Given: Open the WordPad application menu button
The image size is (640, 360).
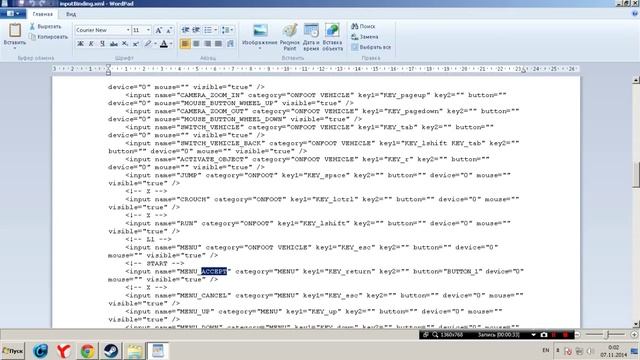Looking at the screenshot, I should coord(13,14).
